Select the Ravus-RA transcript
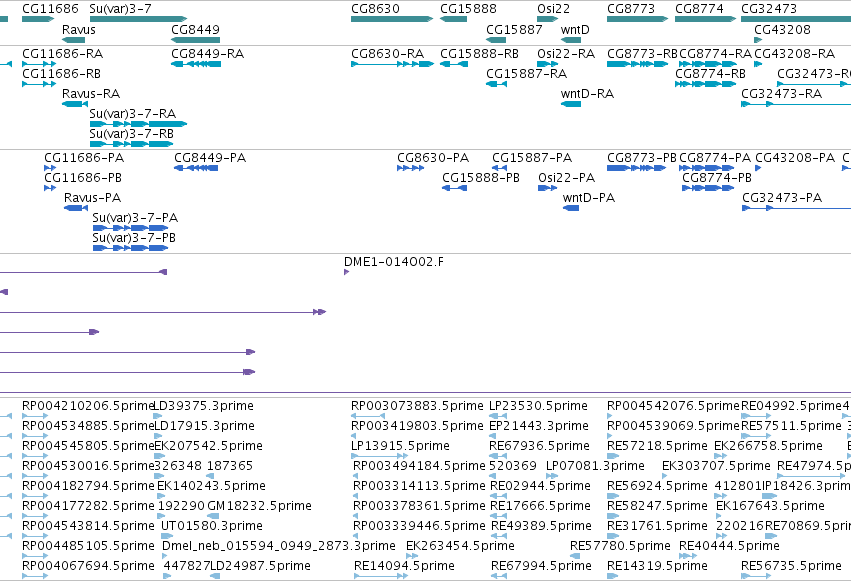This screenshot has height=581, width=851. tap(75, 104)
